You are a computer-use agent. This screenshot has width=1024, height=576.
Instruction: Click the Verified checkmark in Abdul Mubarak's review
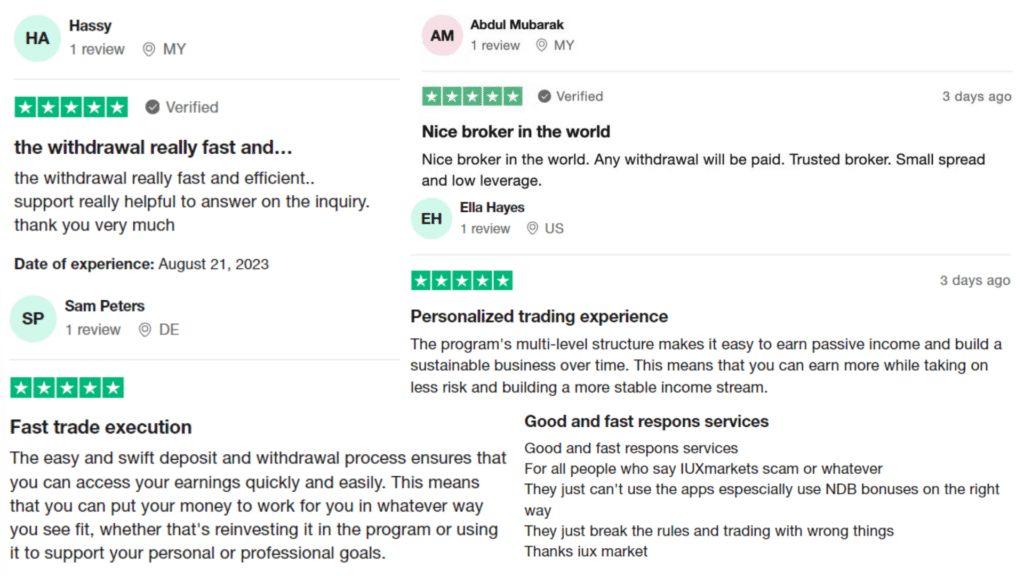544,96
